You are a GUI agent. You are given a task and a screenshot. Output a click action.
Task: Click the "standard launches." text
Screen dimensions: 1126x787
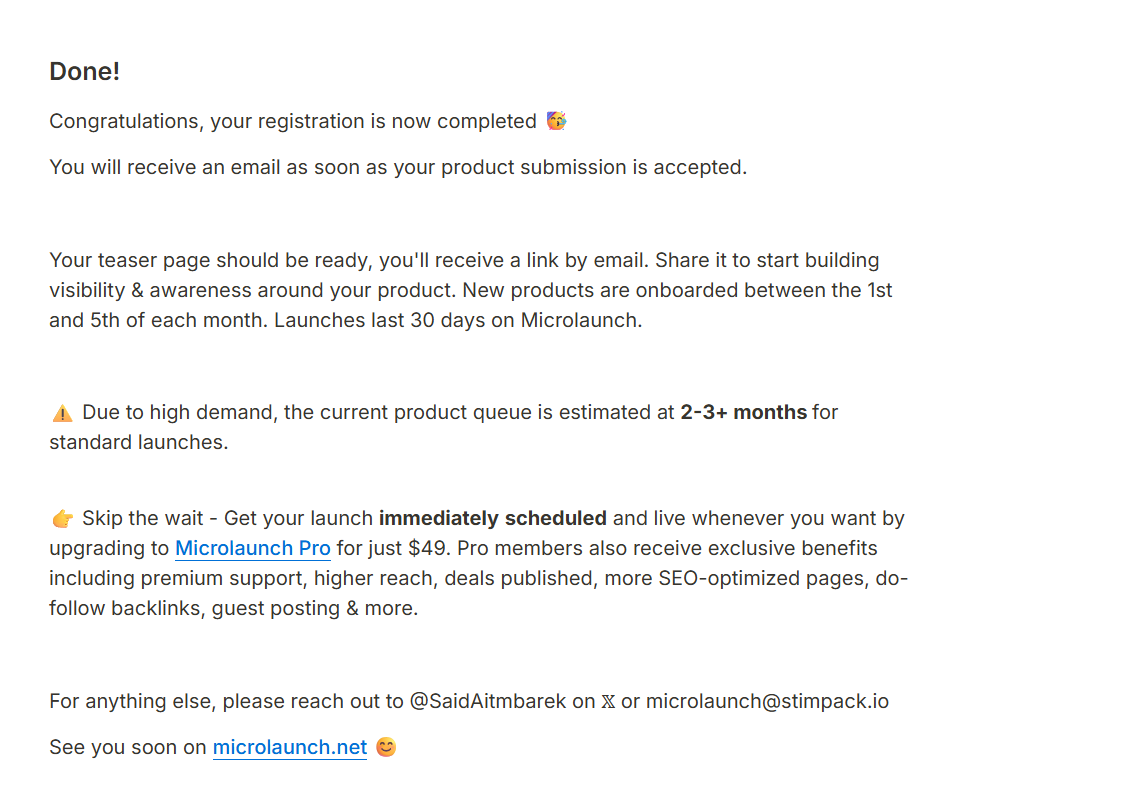(139, 442)
